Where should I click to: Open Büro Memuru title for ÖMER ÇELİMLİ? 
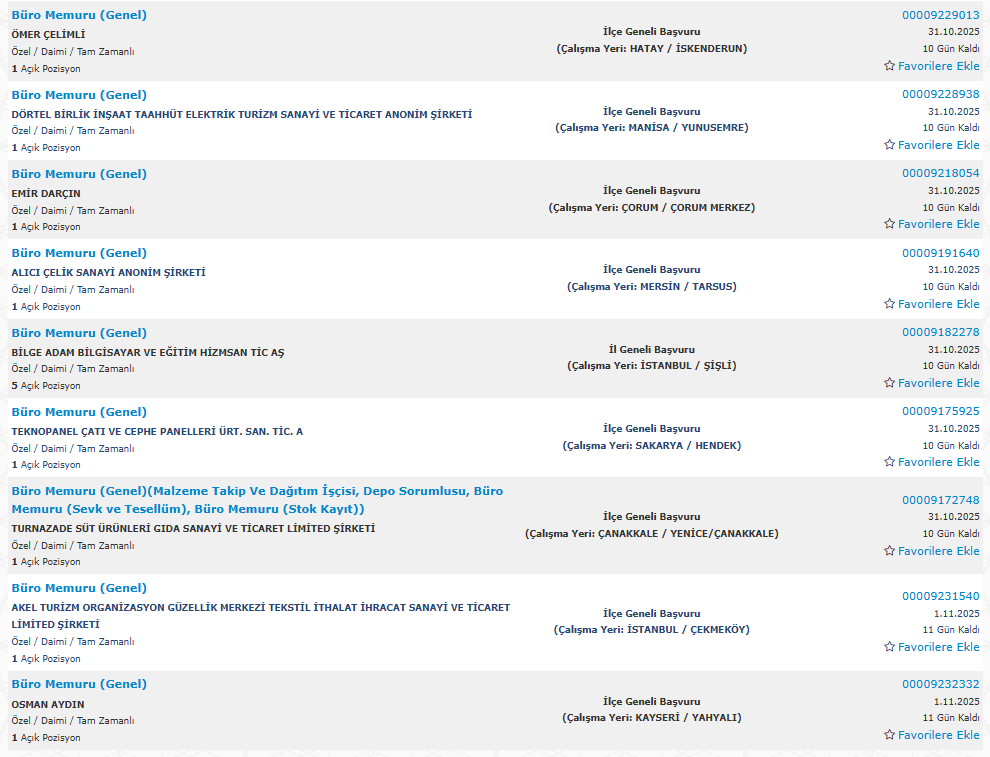click(x=79, y=15)
